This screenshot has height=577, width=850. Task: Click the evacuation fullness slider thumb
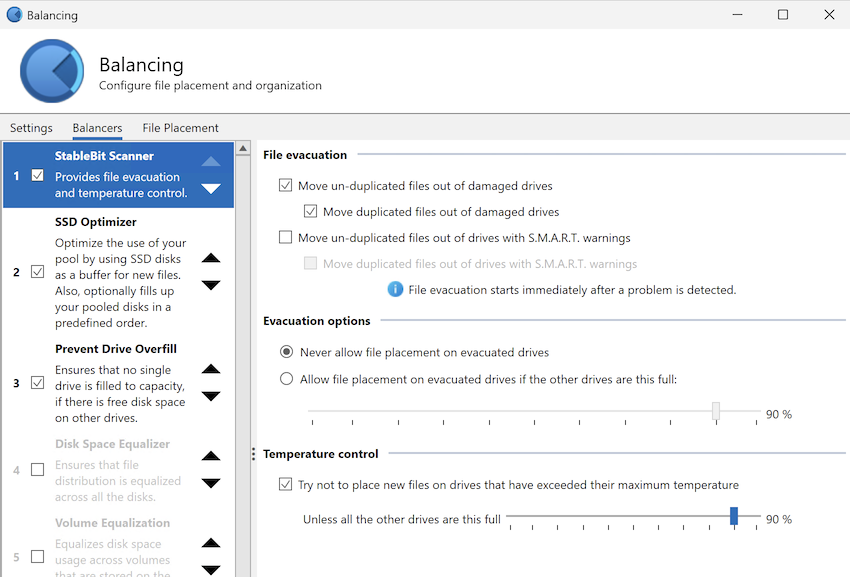(716, 411)
